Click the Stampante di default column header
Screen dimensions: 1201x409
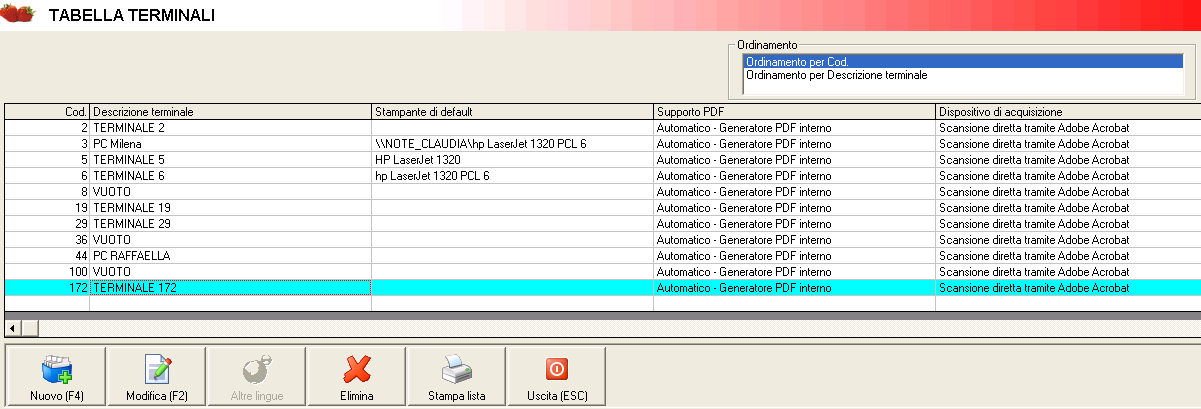513,112
